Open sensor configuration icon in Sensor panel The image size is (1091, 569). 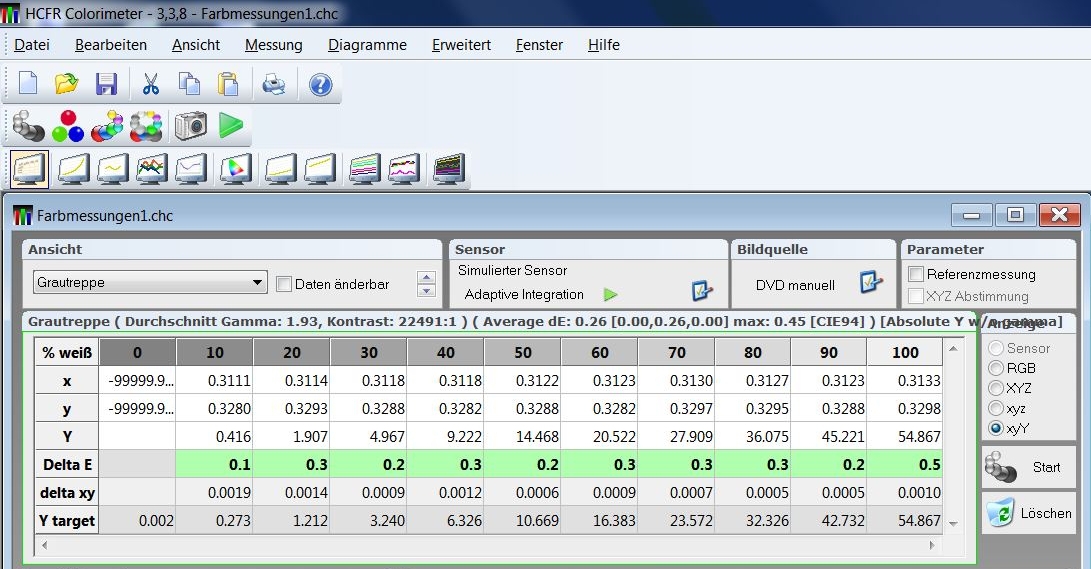pyautogui.click(x=702, y=292)
